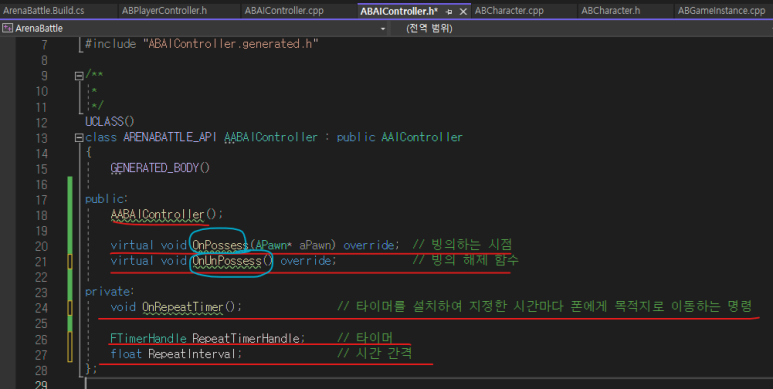Pin the ABAIController.h tab

click(x=449, y=11)
